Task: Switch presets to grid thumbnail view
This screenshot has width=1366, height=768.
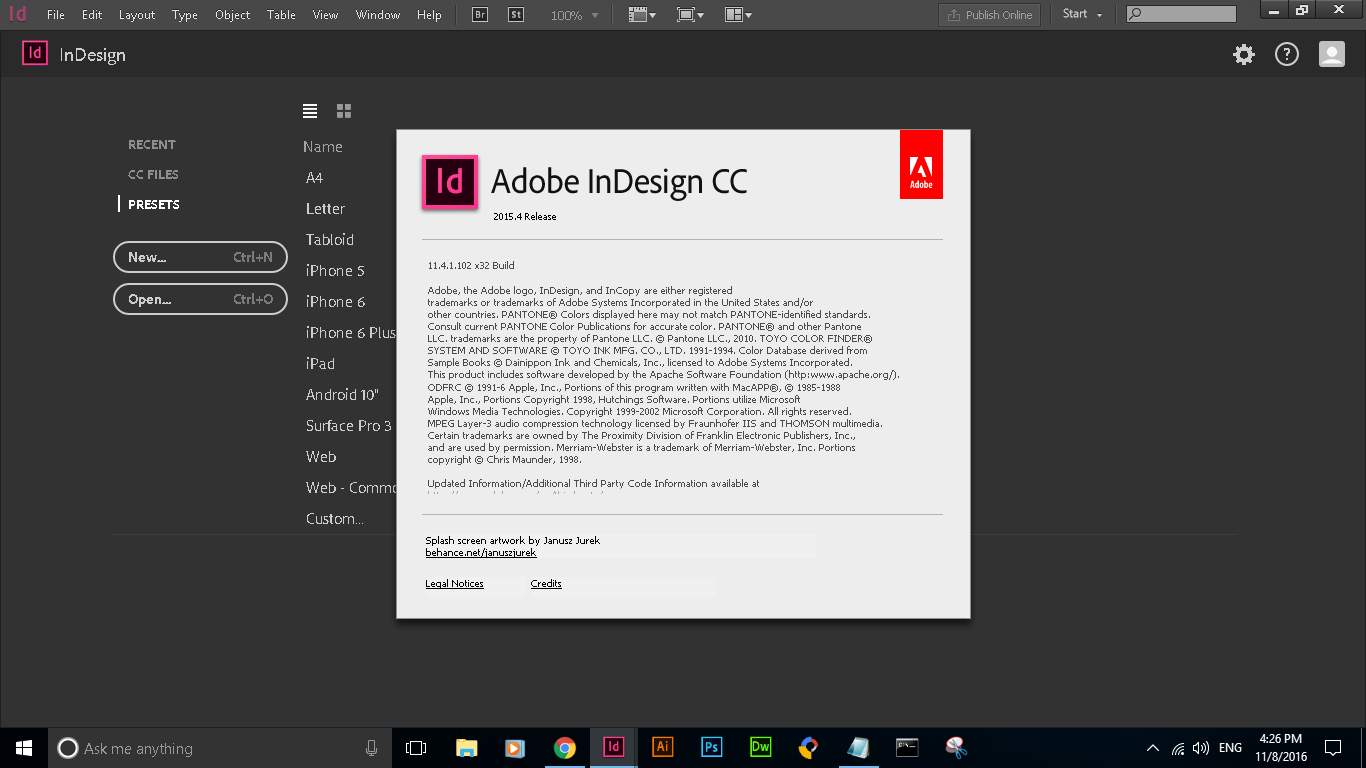Action: pyautogui.click(x=344, y=111)
